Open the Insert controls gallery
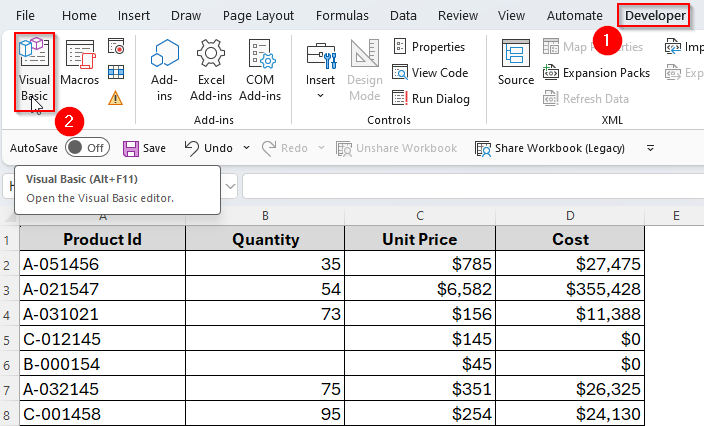 click(x=321, y=70)
